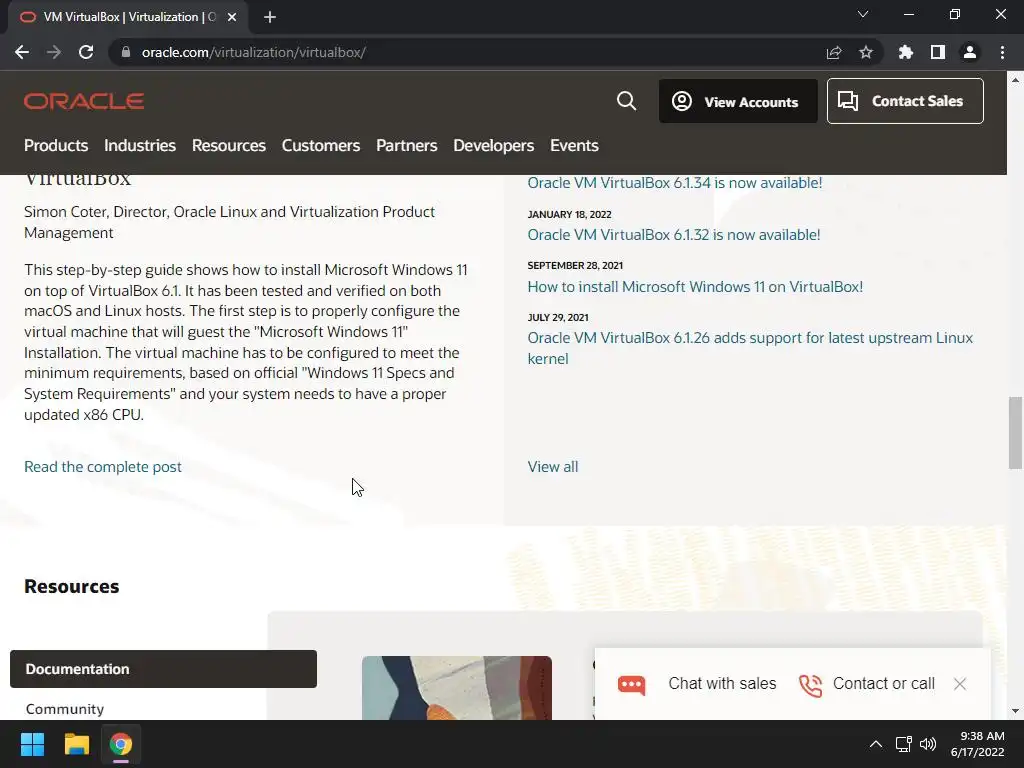This screenshot has height=768, width=1024.
Task: Click the browser forward arrow
Action: click(x=54, y=52)
